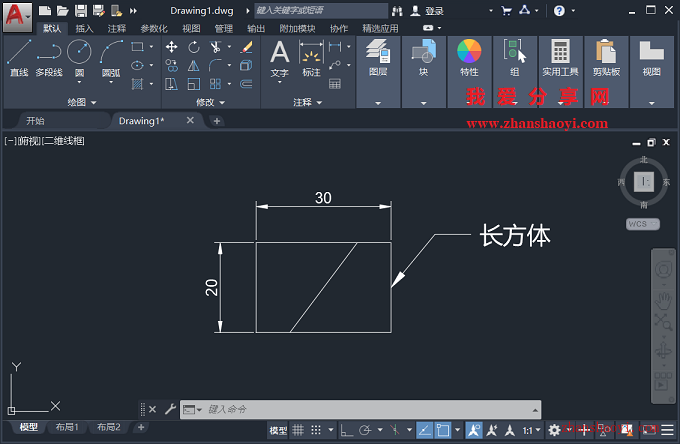The width and height of the screenshot is (680, 444).
Task: Activate the Stretch tool
Action: pyautogui.click(x=171, y=84)
